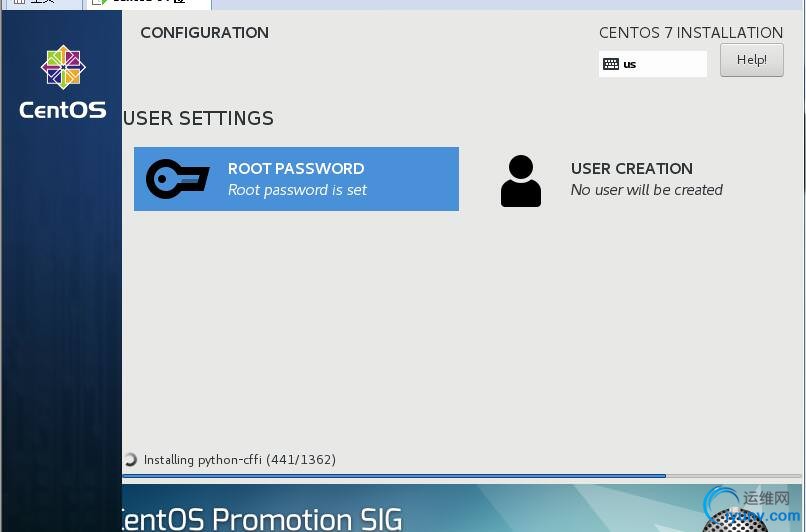Viewport: 806px width, 532px height.
Task: Select the us keyboard layout field
Action: click(x=652, y=64)
